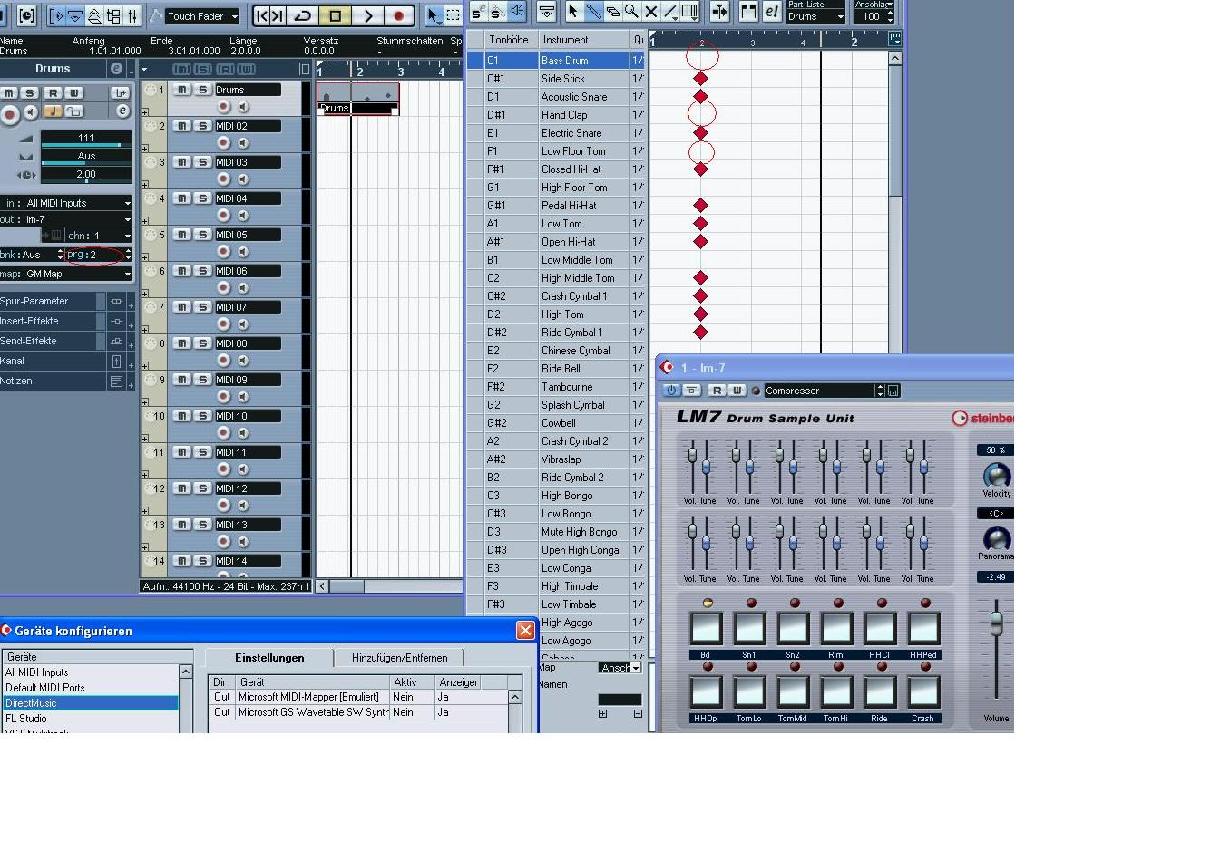Screen dimensions: 1205x857
Task: Click the TomMid pad in LM7
Action: pos(793,691)
